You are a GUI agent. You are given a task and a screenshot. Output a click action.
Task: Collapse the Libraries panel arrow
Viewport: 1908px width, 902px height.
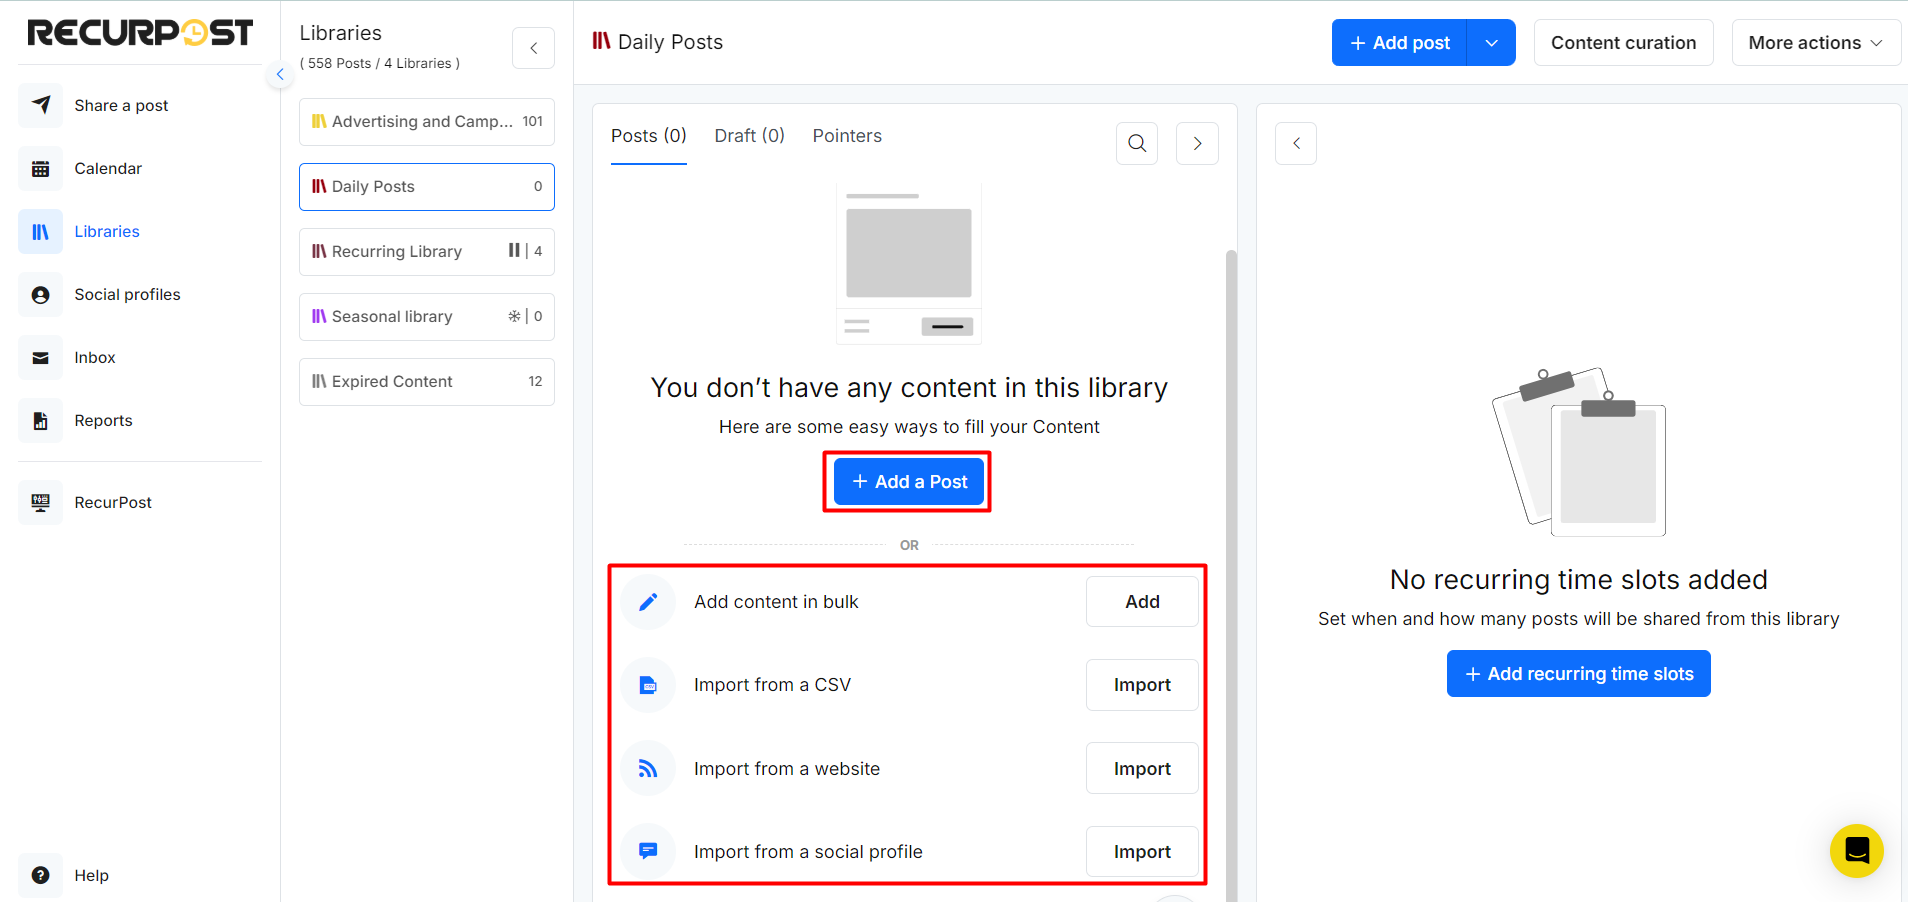tap(533, 48)
